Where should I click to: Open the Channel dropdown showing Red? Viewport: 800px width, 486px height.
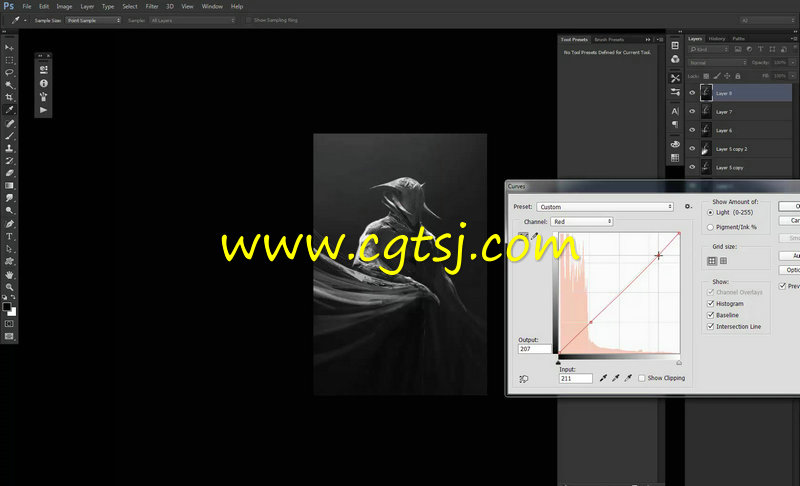pyautogui.click(x=582, y=222)
